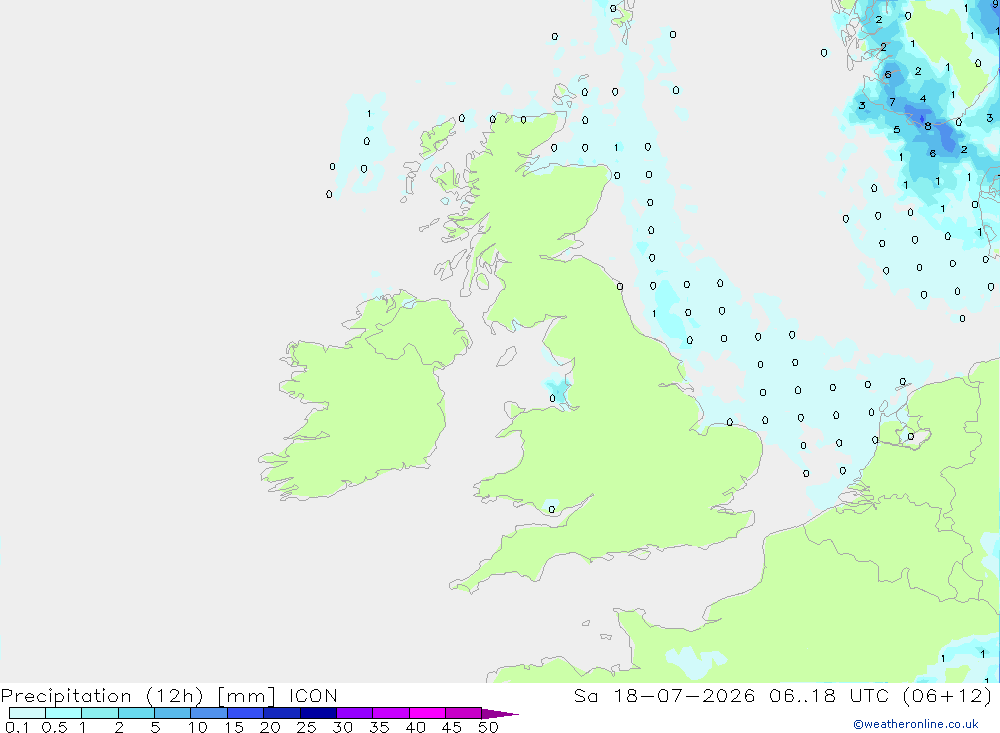Click the '30' legend scale label
Screen dimensions: 1000x733
[x=343, y=727]
